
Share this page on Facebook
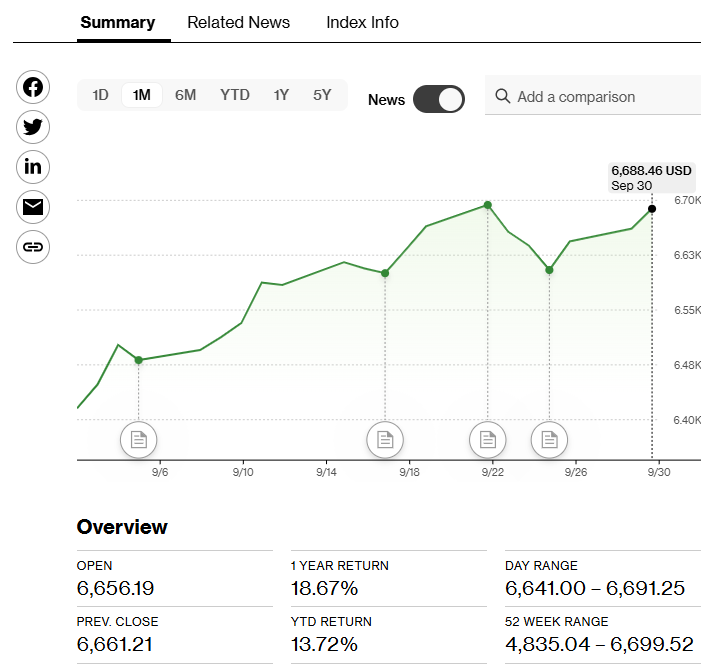[33, 87]
